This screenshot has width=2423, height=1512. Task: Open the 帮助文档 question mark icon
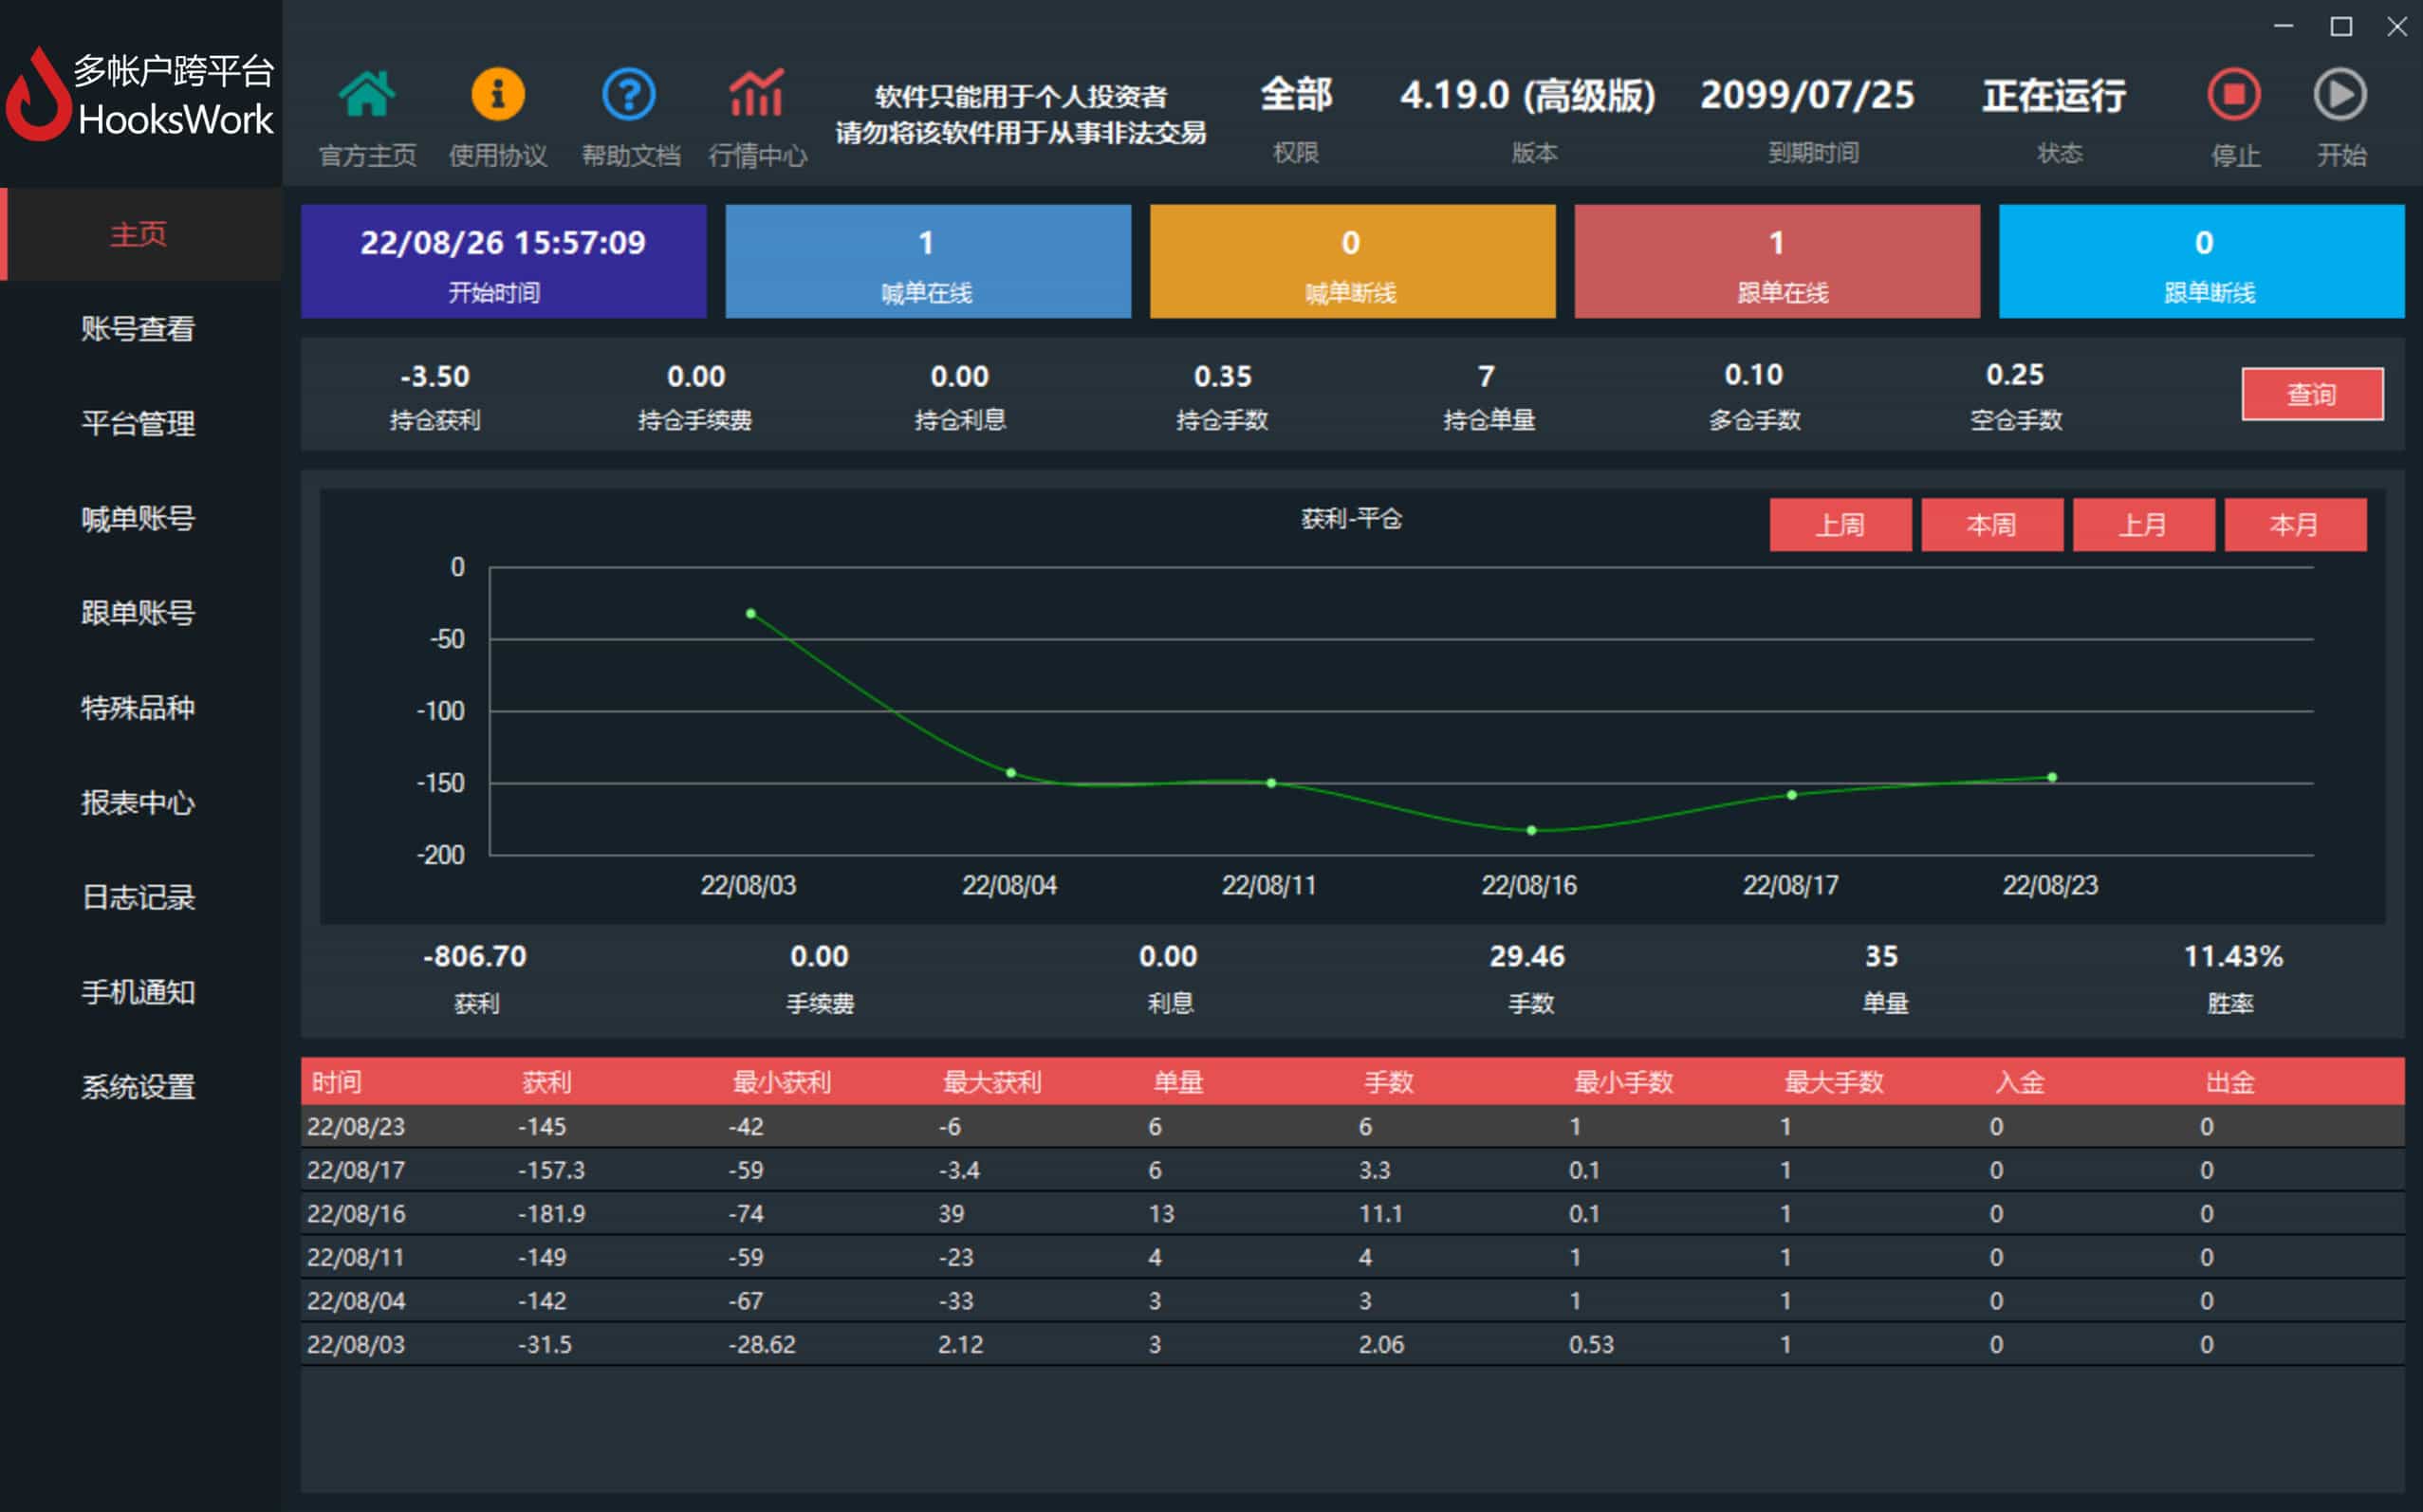629,95
